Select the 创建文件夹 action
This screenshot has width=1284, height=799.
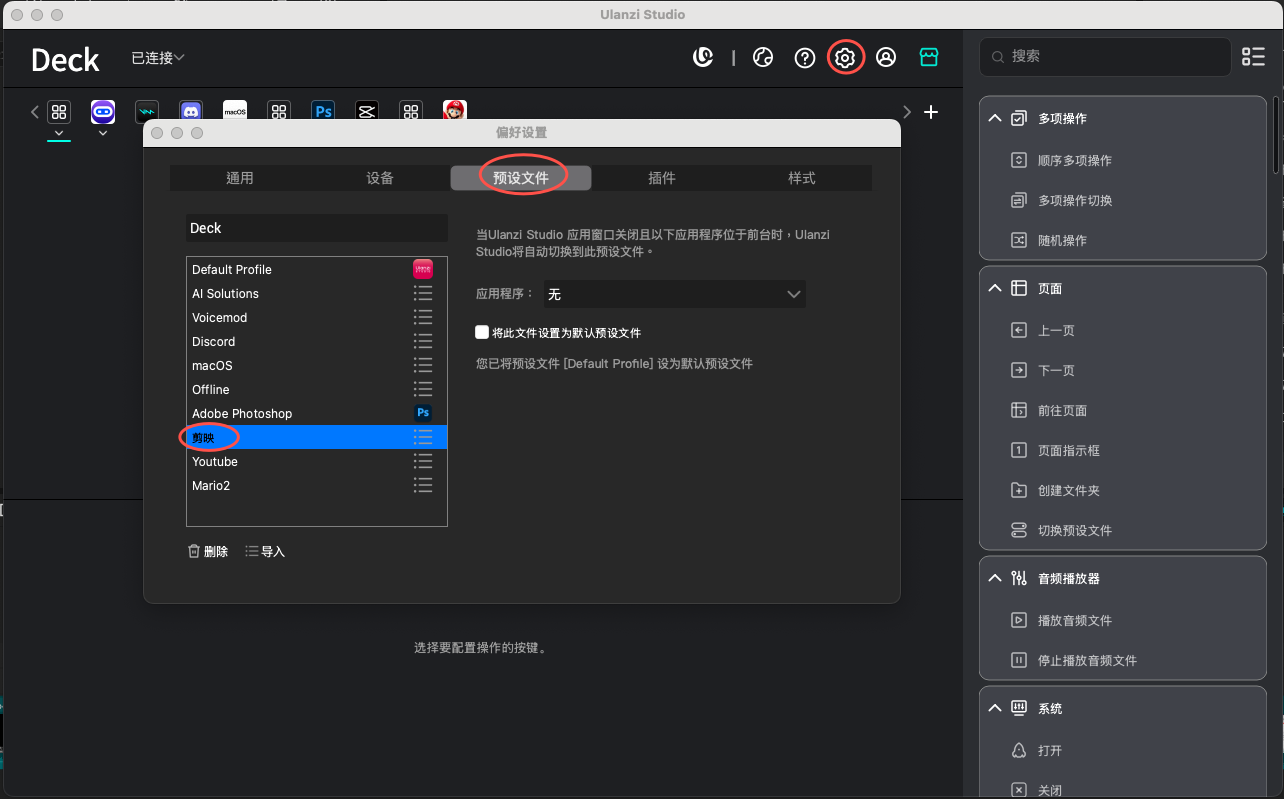(1068, 490)
